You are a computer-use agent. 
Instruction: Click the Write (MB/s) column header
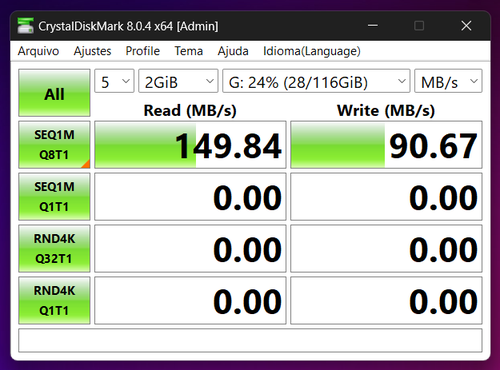386,110
